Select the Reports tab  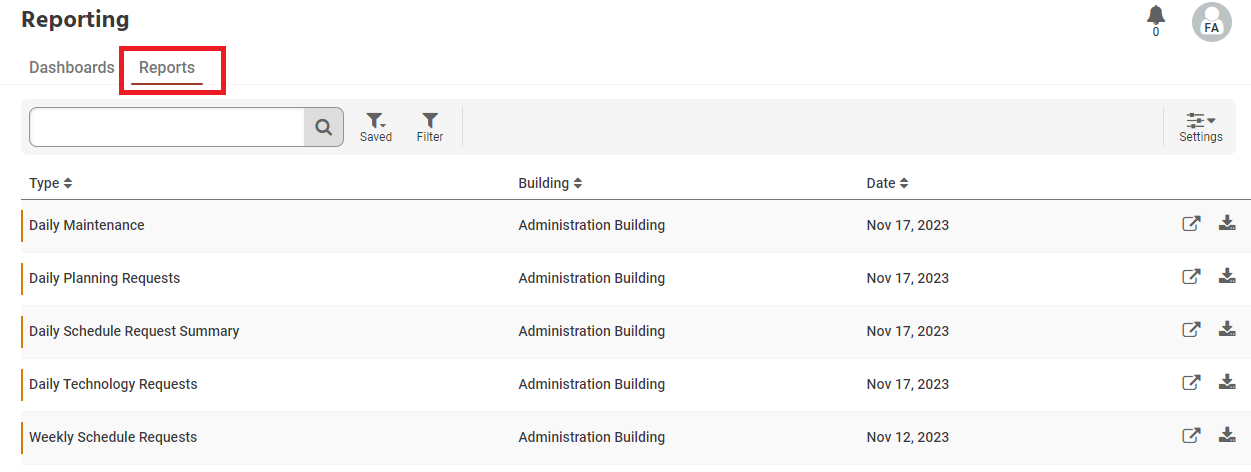(x=167, y=68)
